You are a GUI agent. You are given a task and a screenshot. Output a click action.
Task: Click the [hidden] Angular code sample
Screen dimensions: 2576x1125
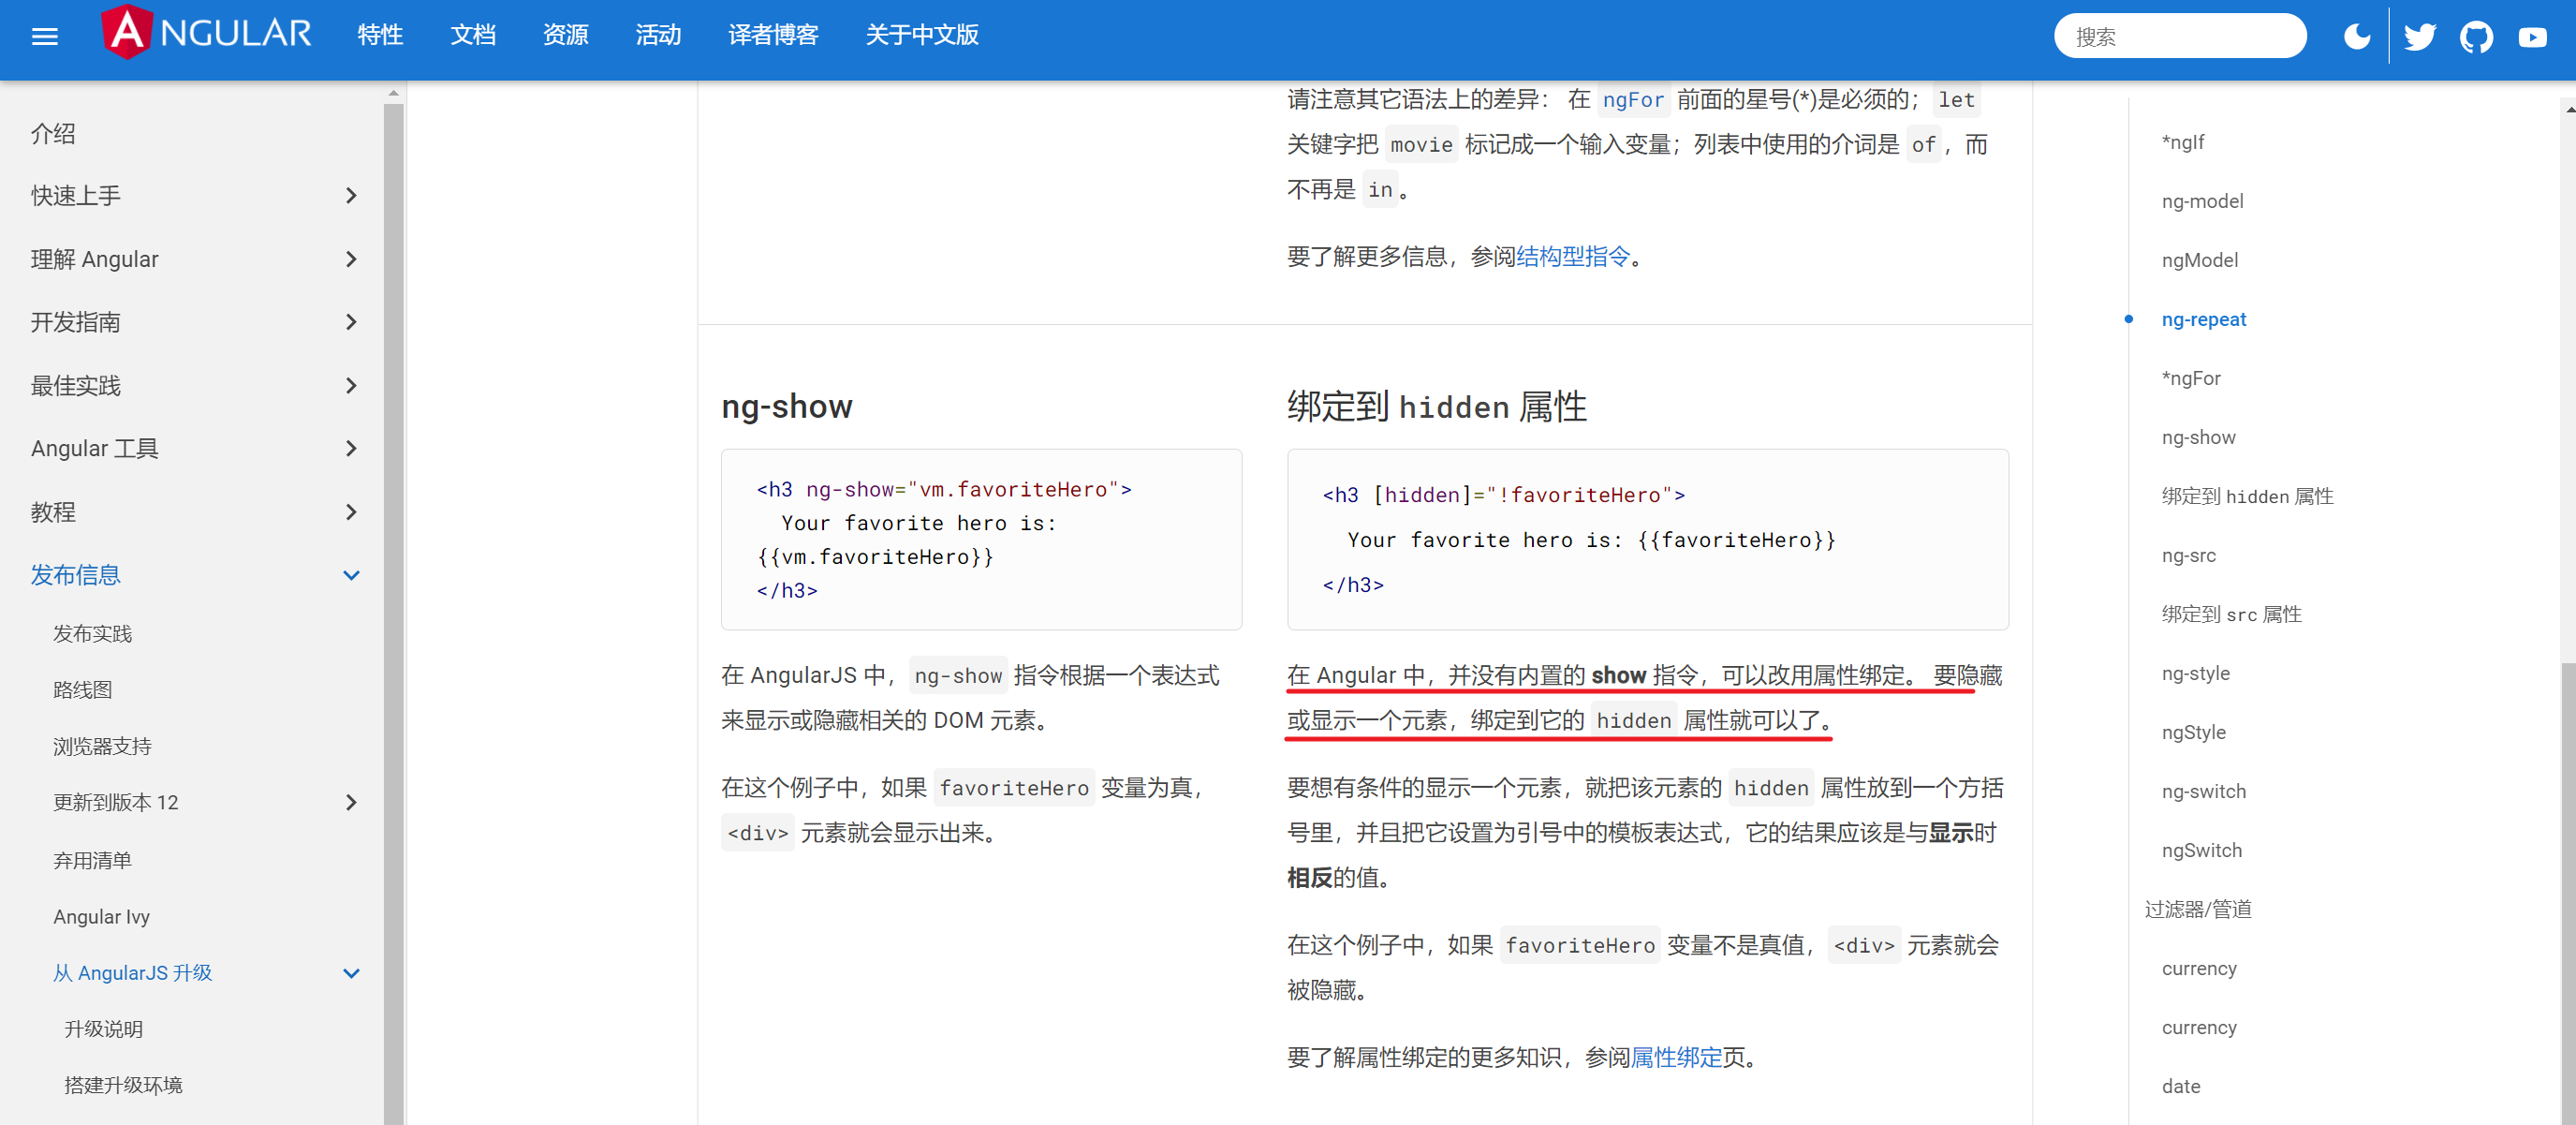pos(1647,539)
